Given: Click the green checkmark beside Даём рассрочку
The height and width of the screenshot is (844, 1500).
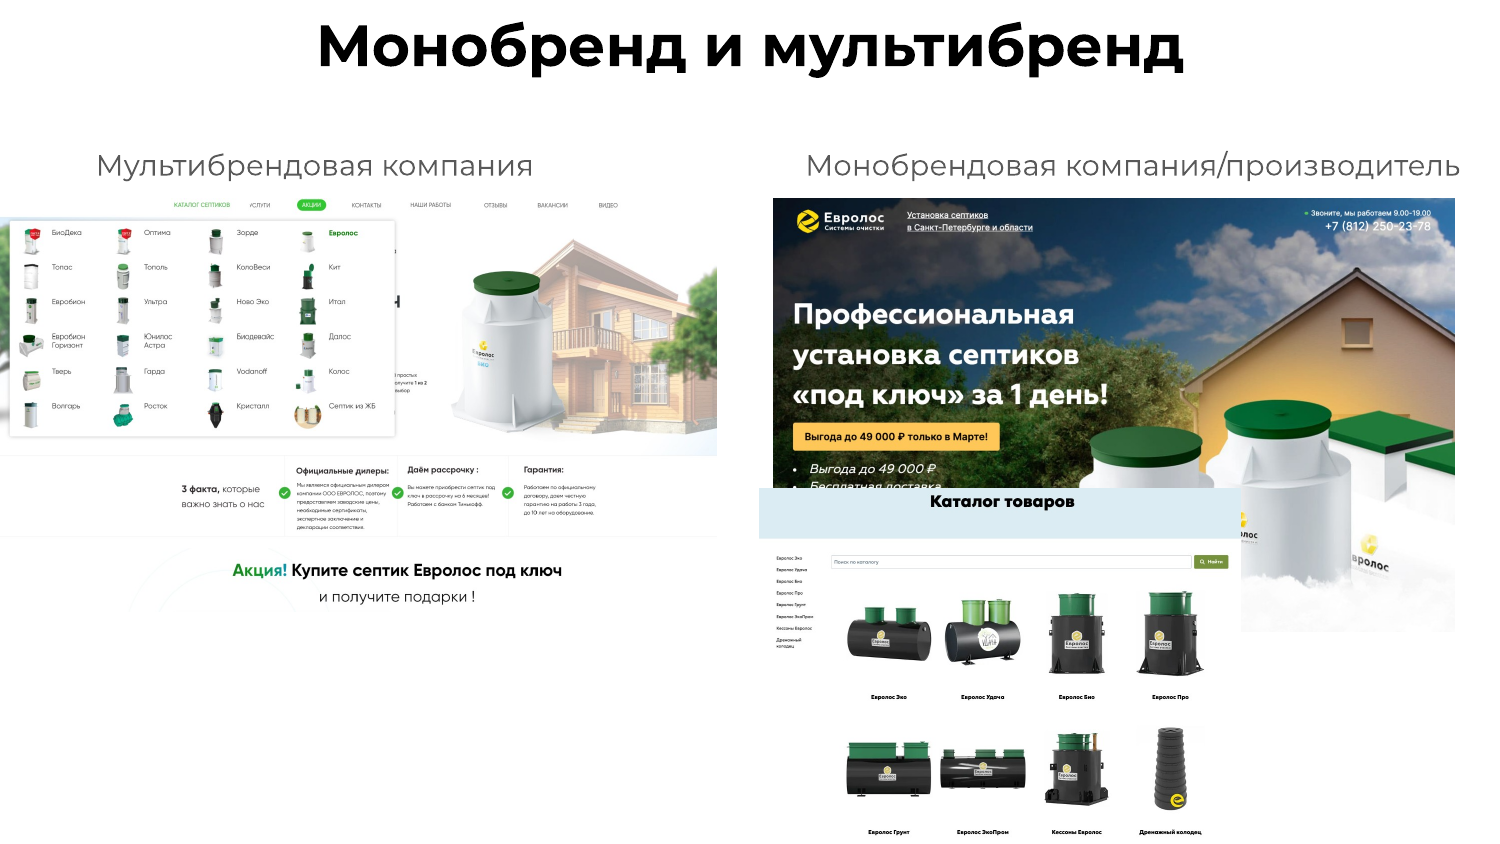Looking at the screenshot, I should [398, 493].
